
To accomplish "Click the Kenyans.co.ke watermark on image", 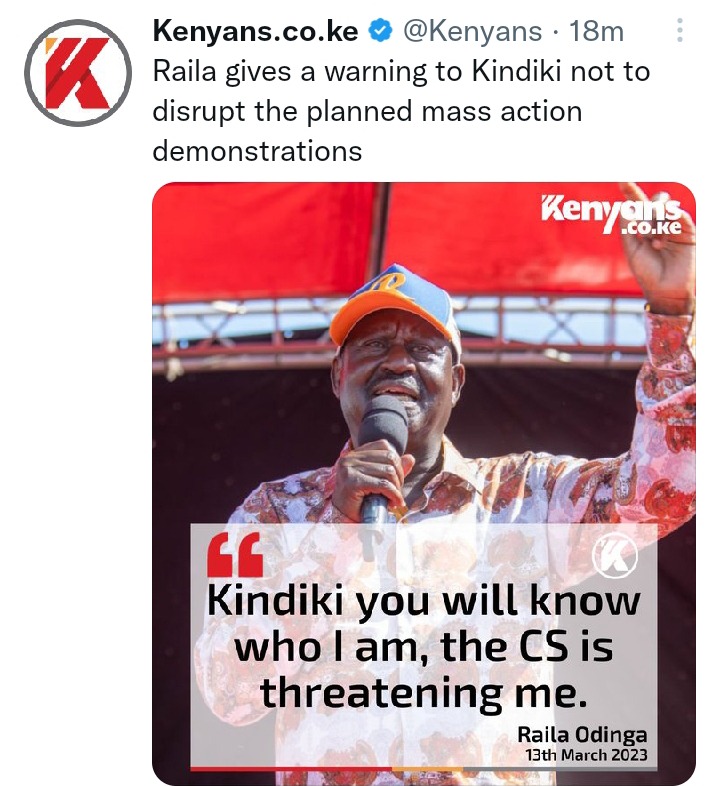I will (612, 216).
